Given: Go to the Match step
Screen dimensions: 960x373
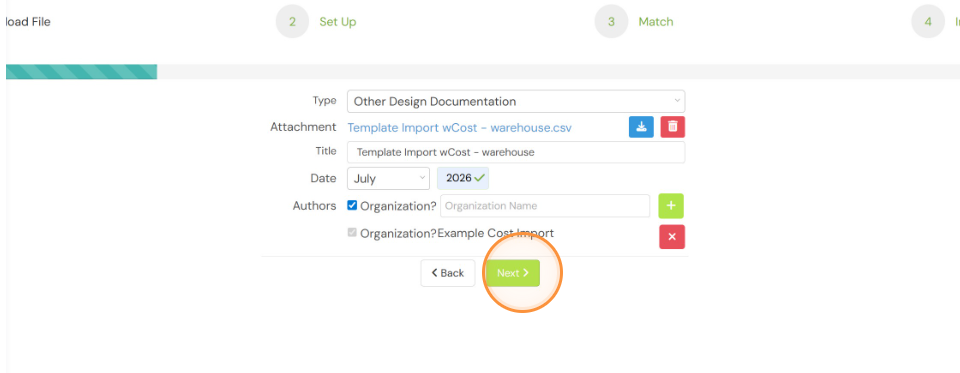Looking at the screenshot, I should pos(656,21).
